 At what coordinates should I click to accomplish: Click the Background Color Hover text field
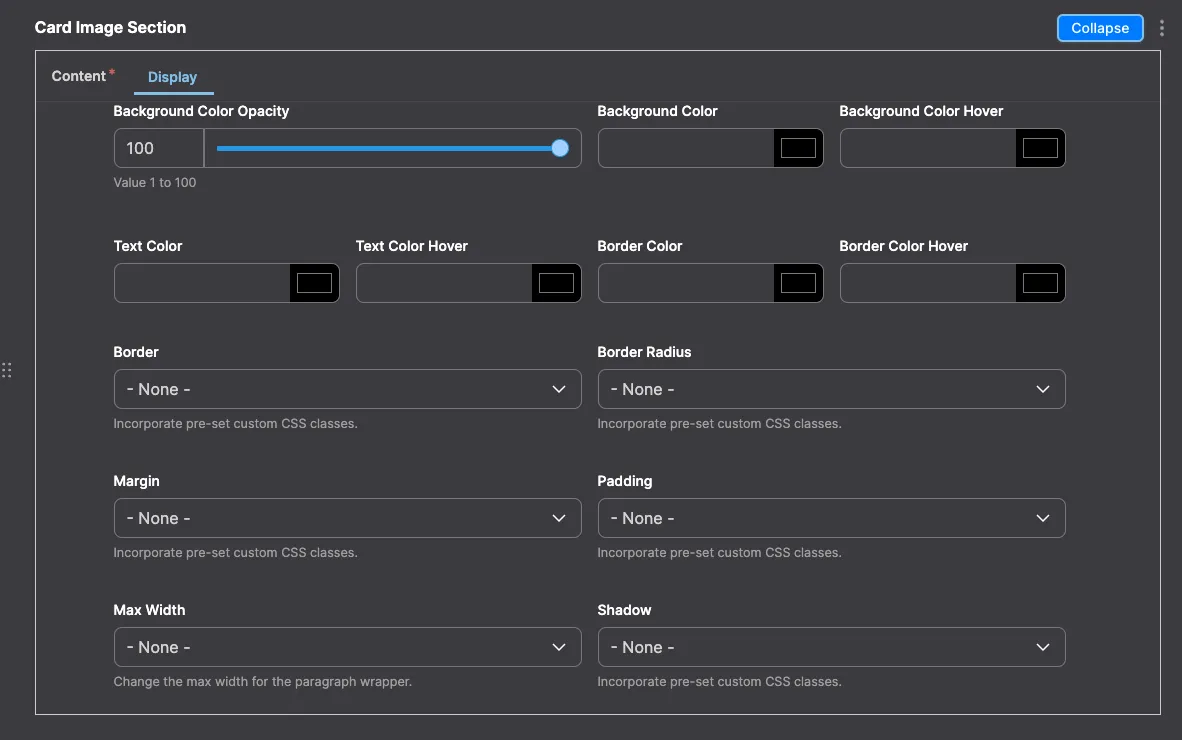[928, 148]
